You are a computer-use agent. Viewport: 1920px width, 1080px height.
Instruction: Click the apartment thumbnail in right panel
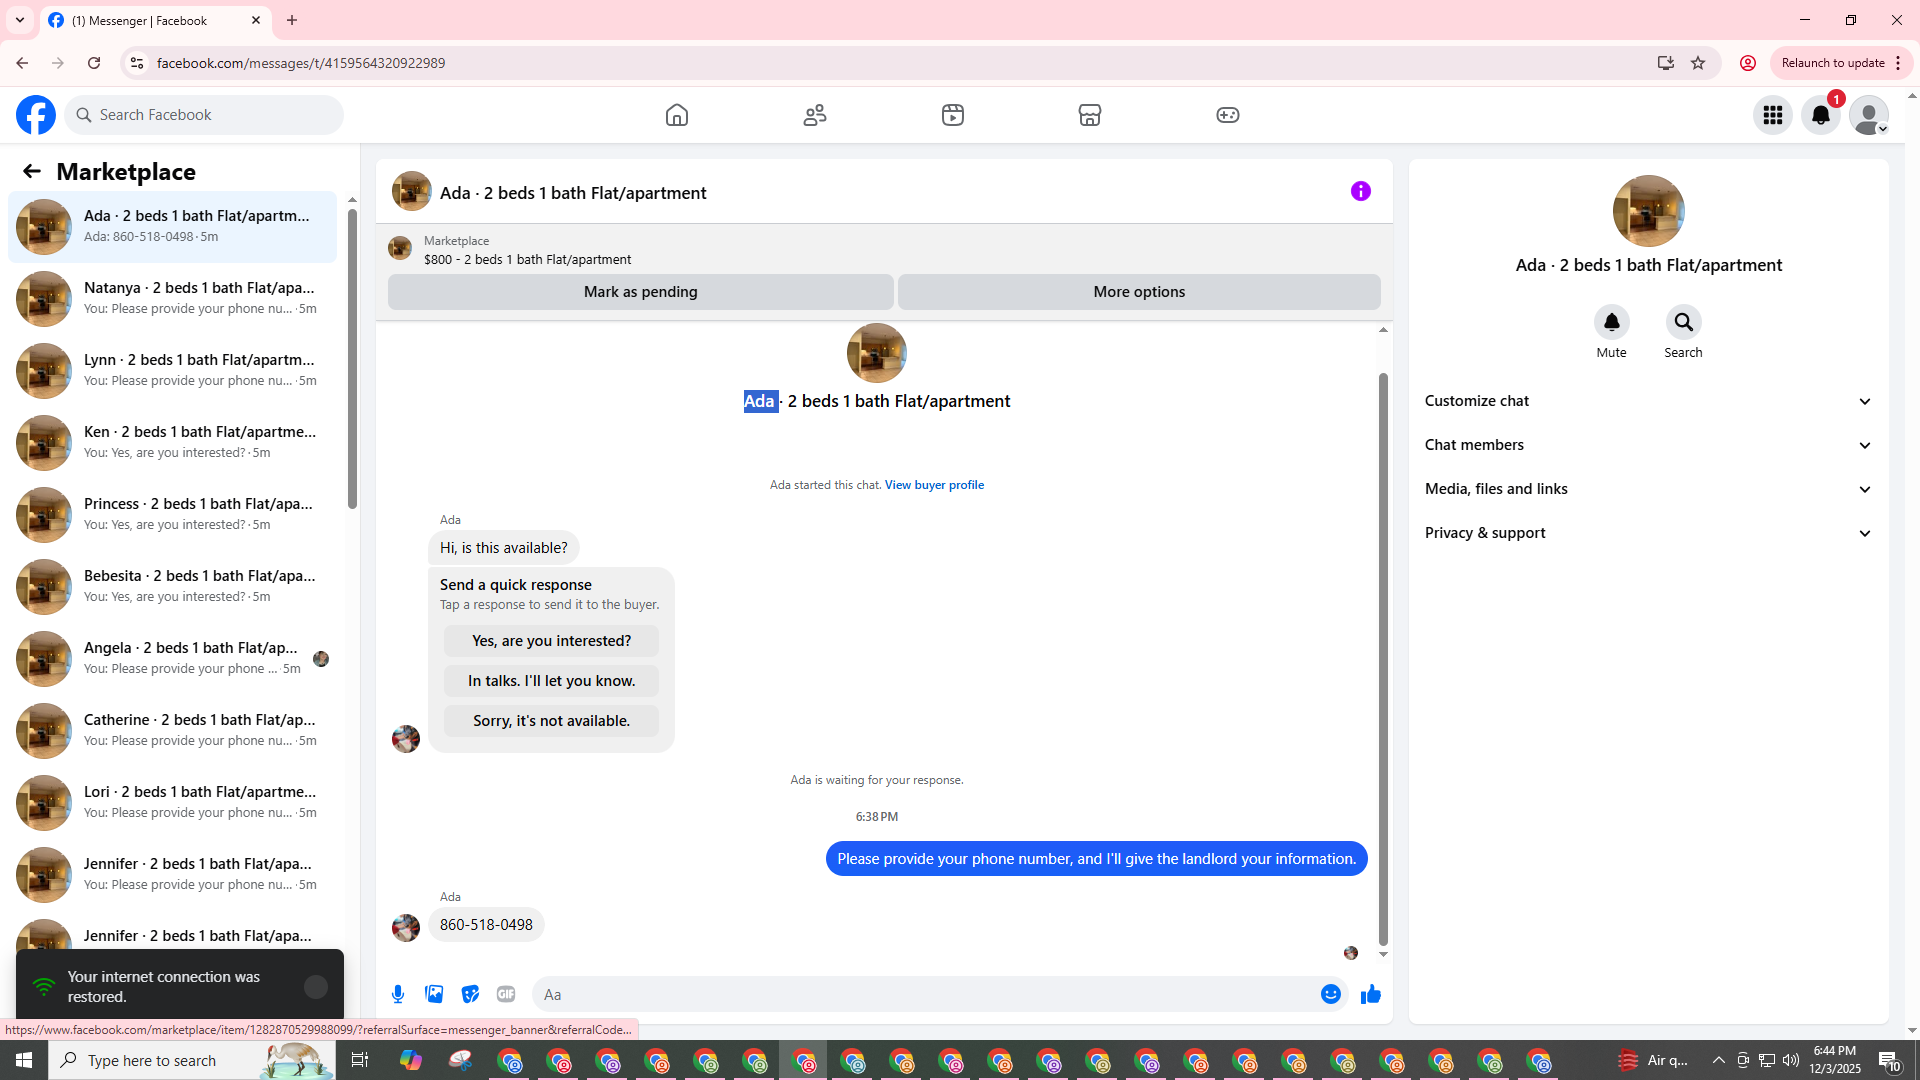pyautogui.click(x=1648, y=211)
